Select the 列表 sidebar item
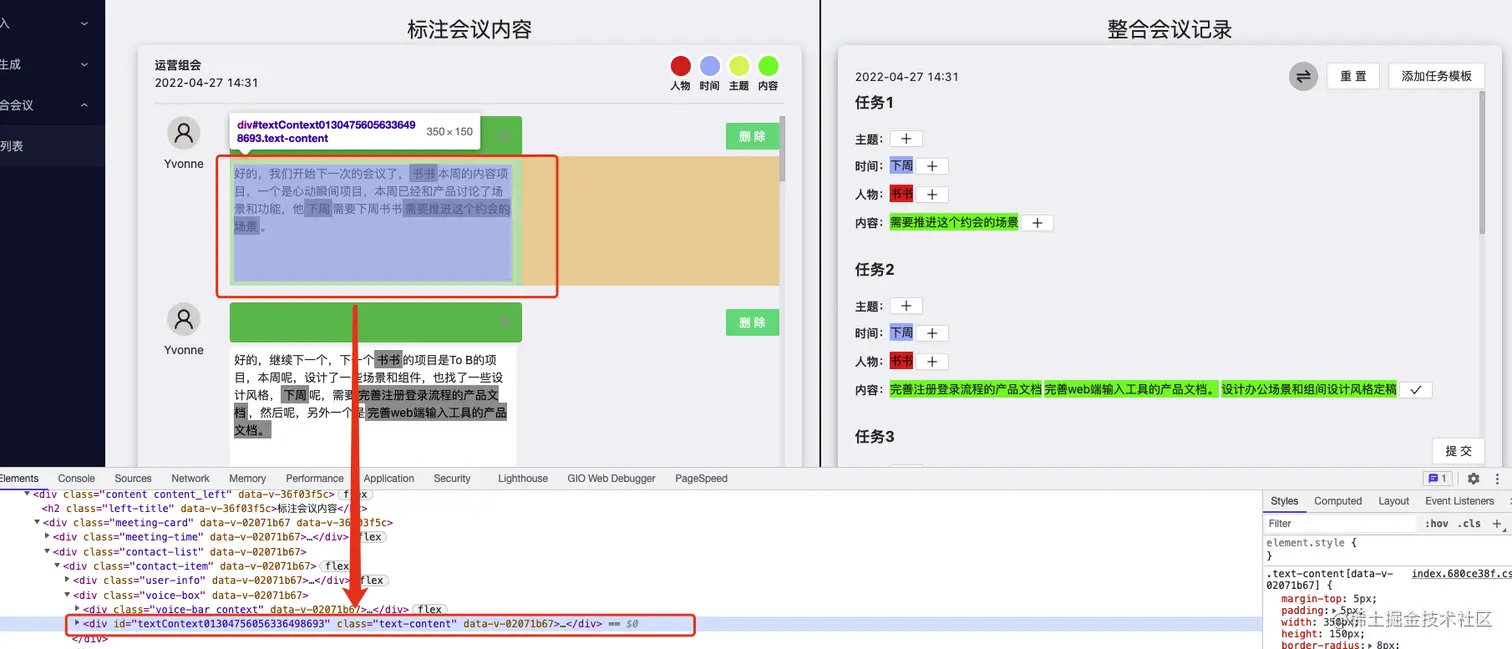This screenshot has height=649, width=1512. click(x=52, y=146)
